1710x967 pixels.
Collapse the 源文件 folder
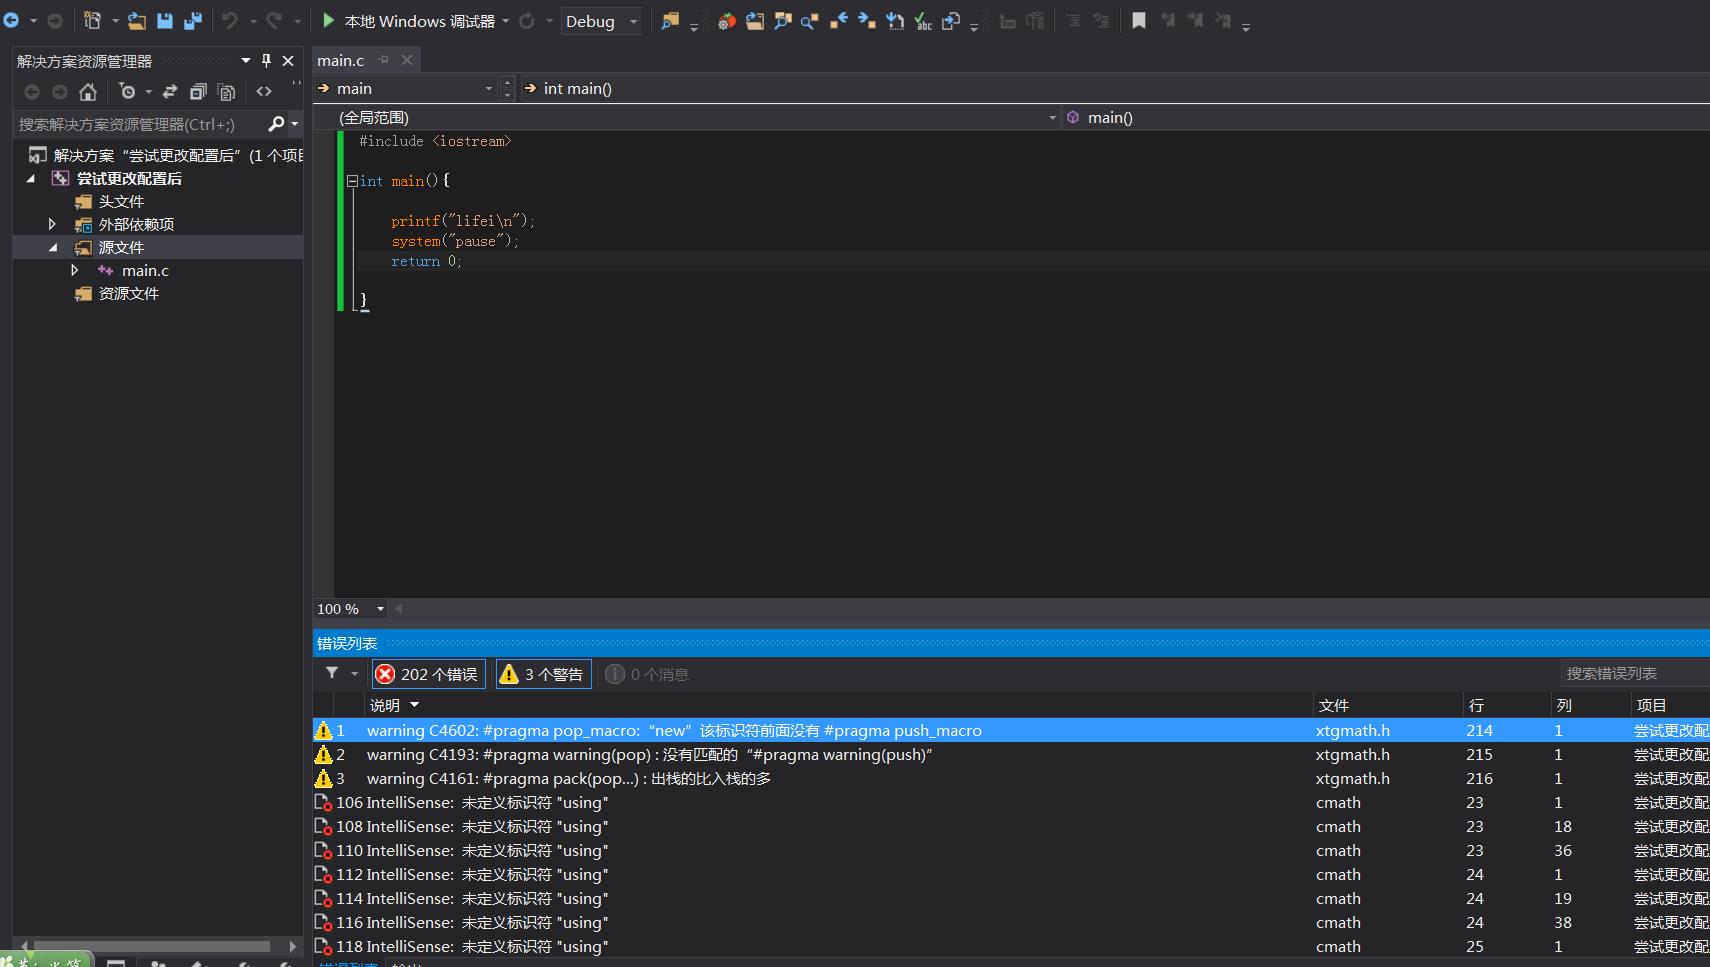[x=53, y=248]
